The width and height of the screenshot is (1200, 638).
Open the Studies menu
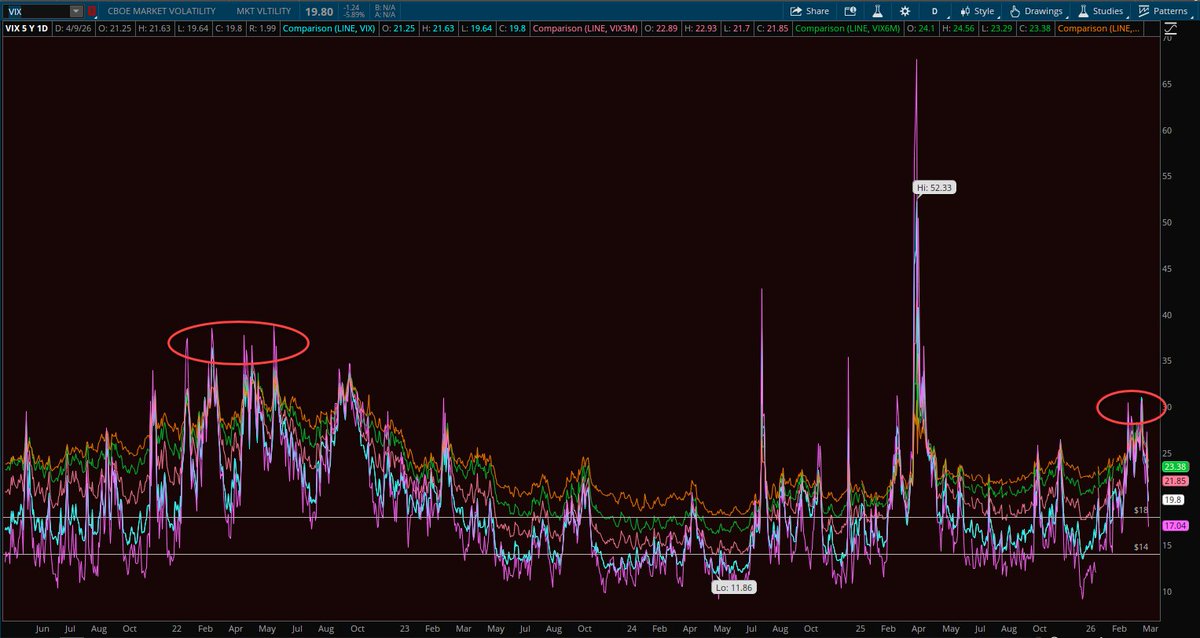(x=1103, y=11)
